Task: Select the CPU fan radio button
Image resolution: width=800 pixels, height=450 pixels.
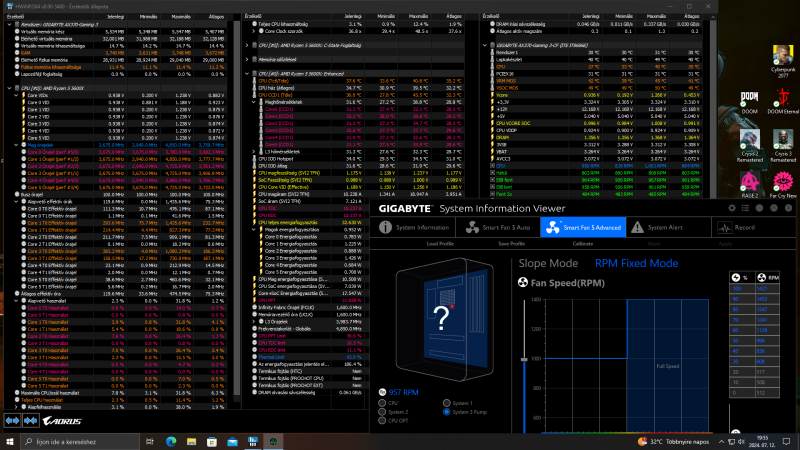Action: click(382, 403)
